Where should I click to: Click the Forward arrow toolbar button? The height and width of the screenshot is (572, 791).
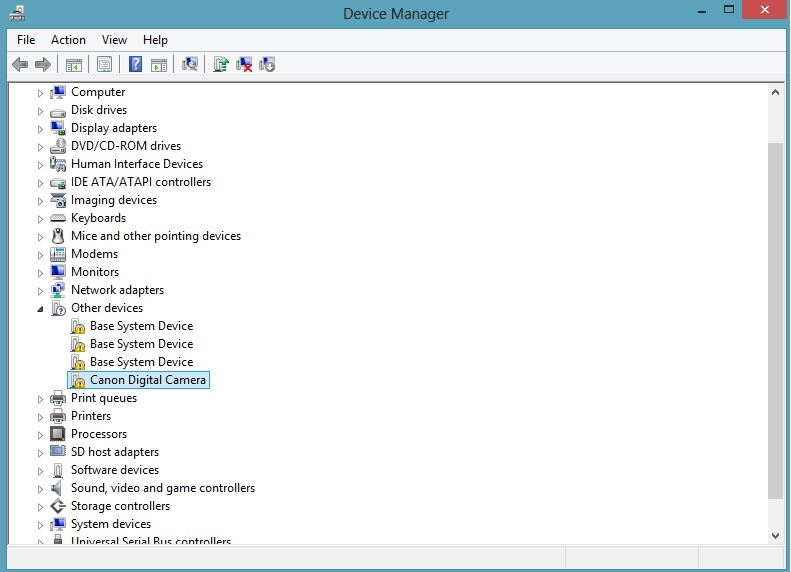tap(42, 64)
